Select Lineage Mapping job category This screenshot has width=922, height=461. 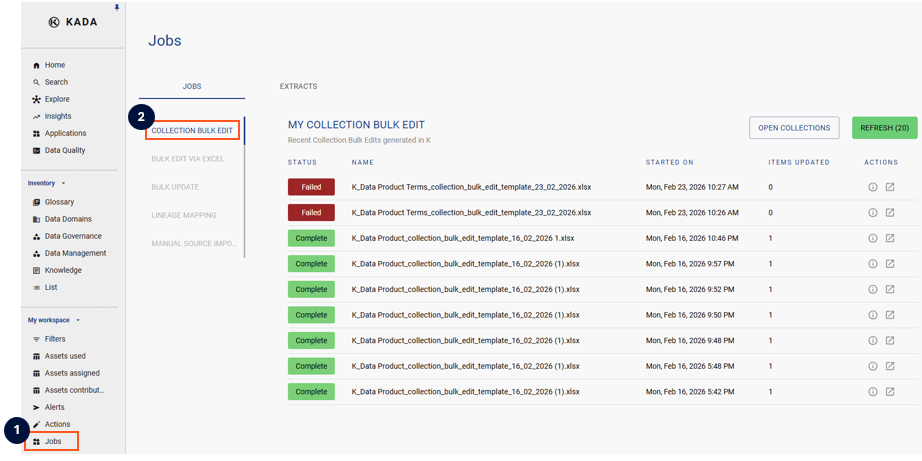pos(184,215)
